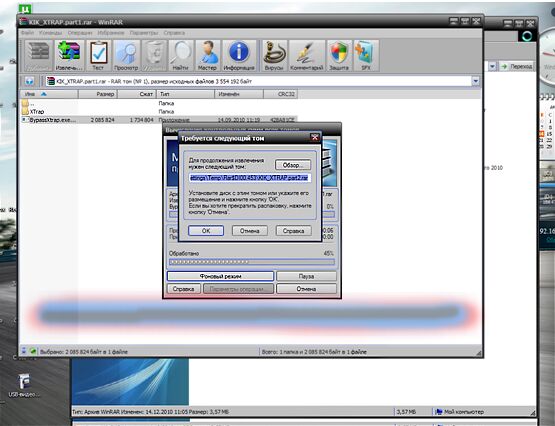
Task: Expand the address dropdown in background window
Action: (x=492, y=66)
